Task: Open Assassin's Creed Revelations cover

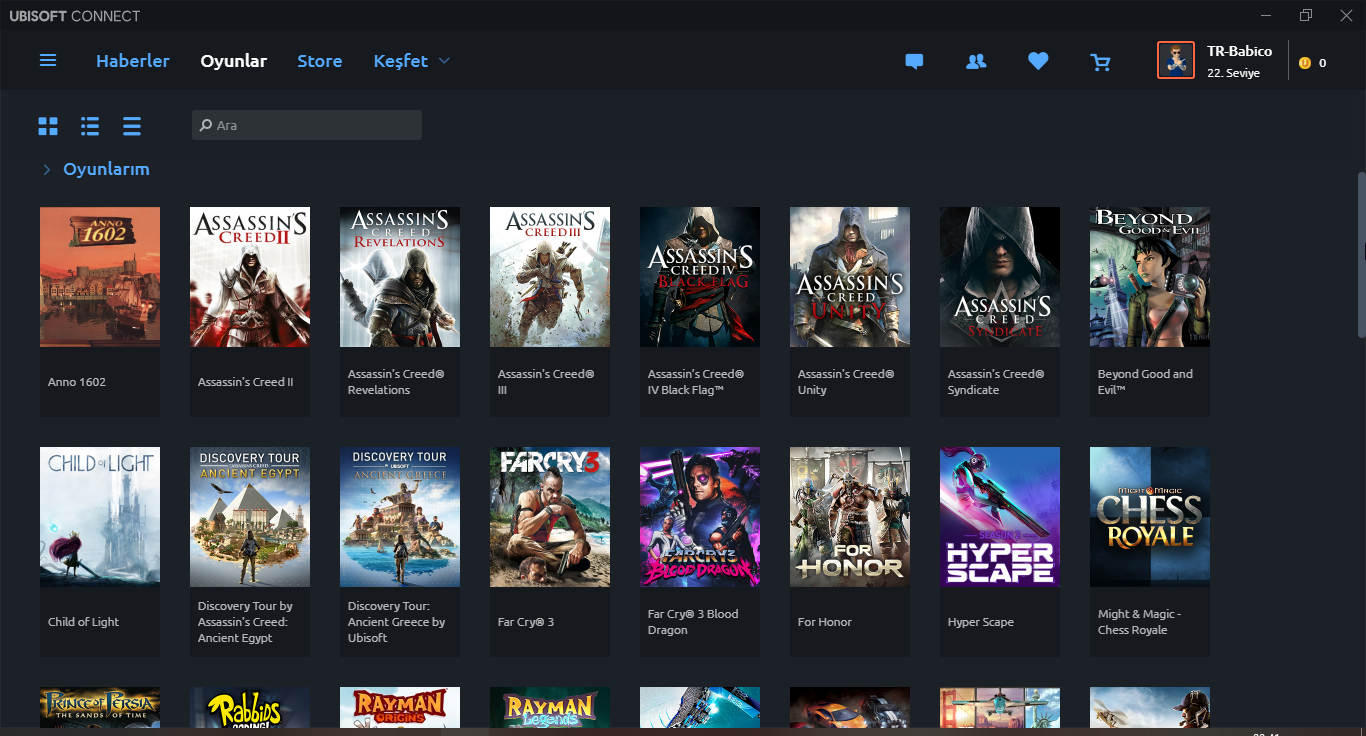Action: (x=400, y=277)
